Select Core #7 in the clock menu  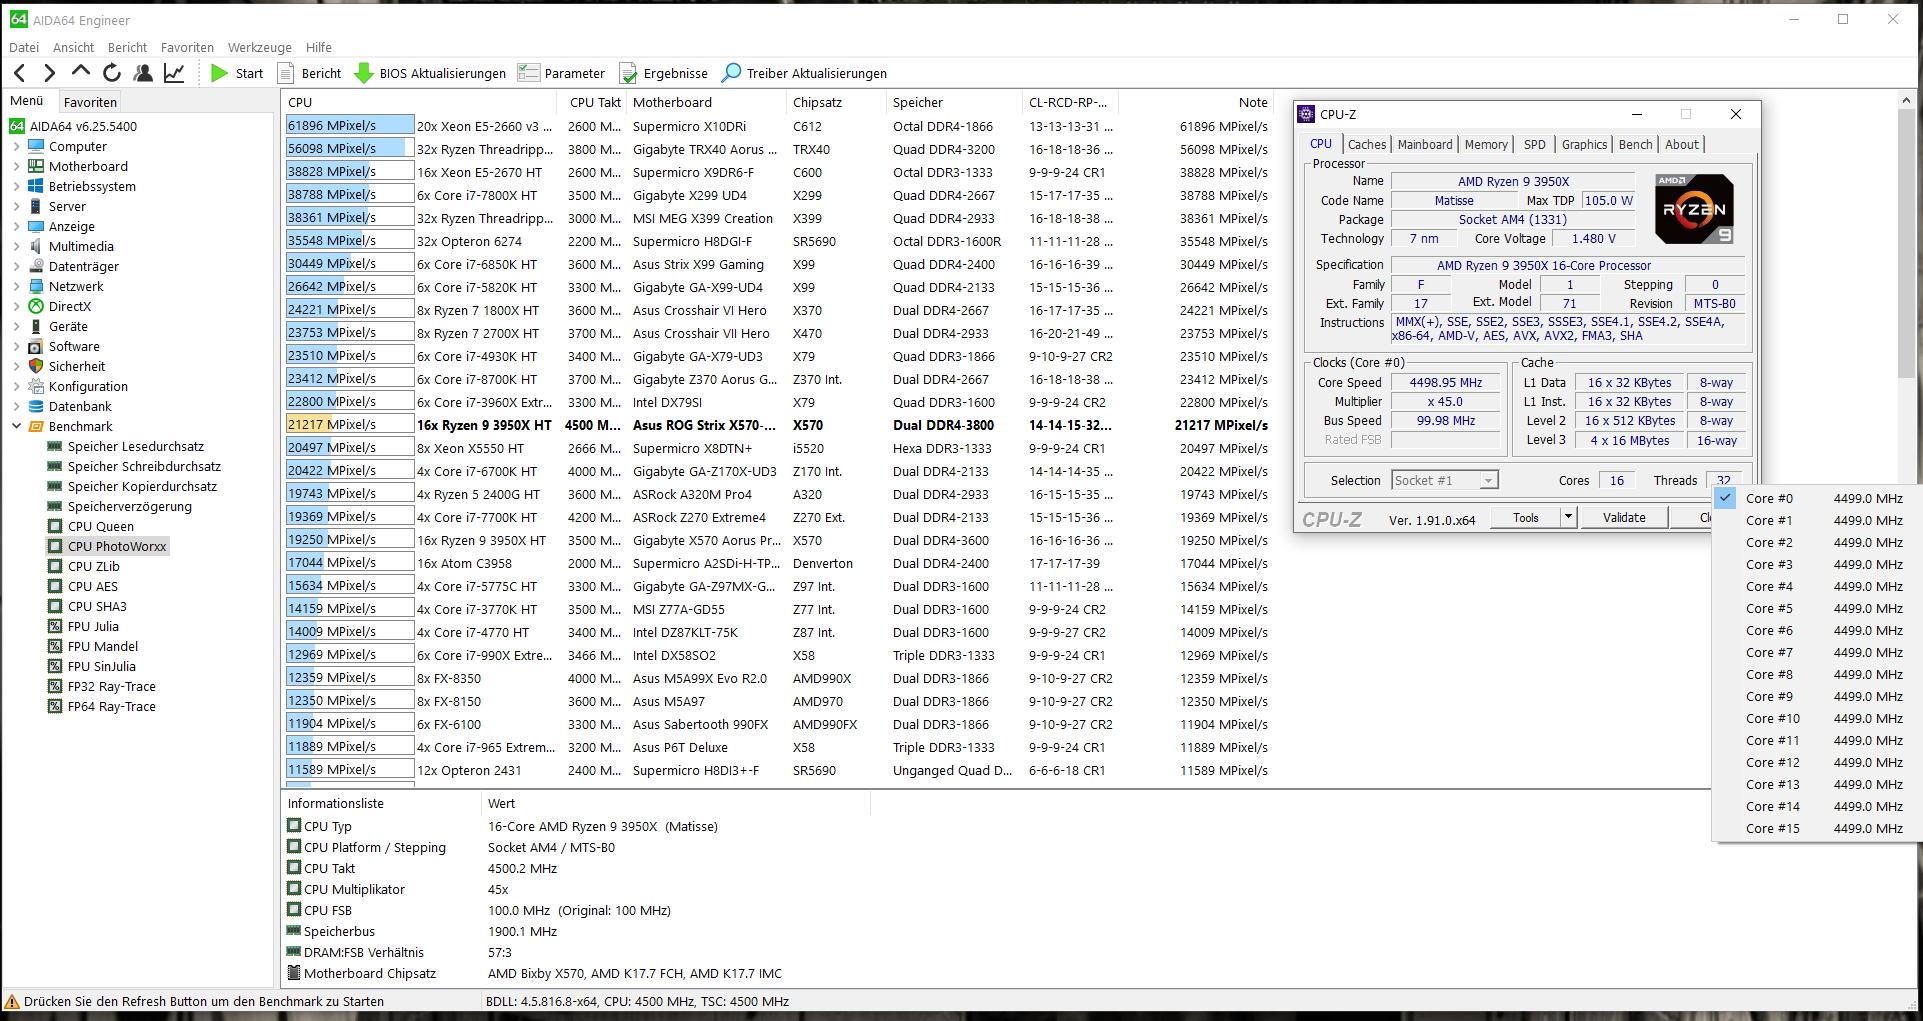1815,652
